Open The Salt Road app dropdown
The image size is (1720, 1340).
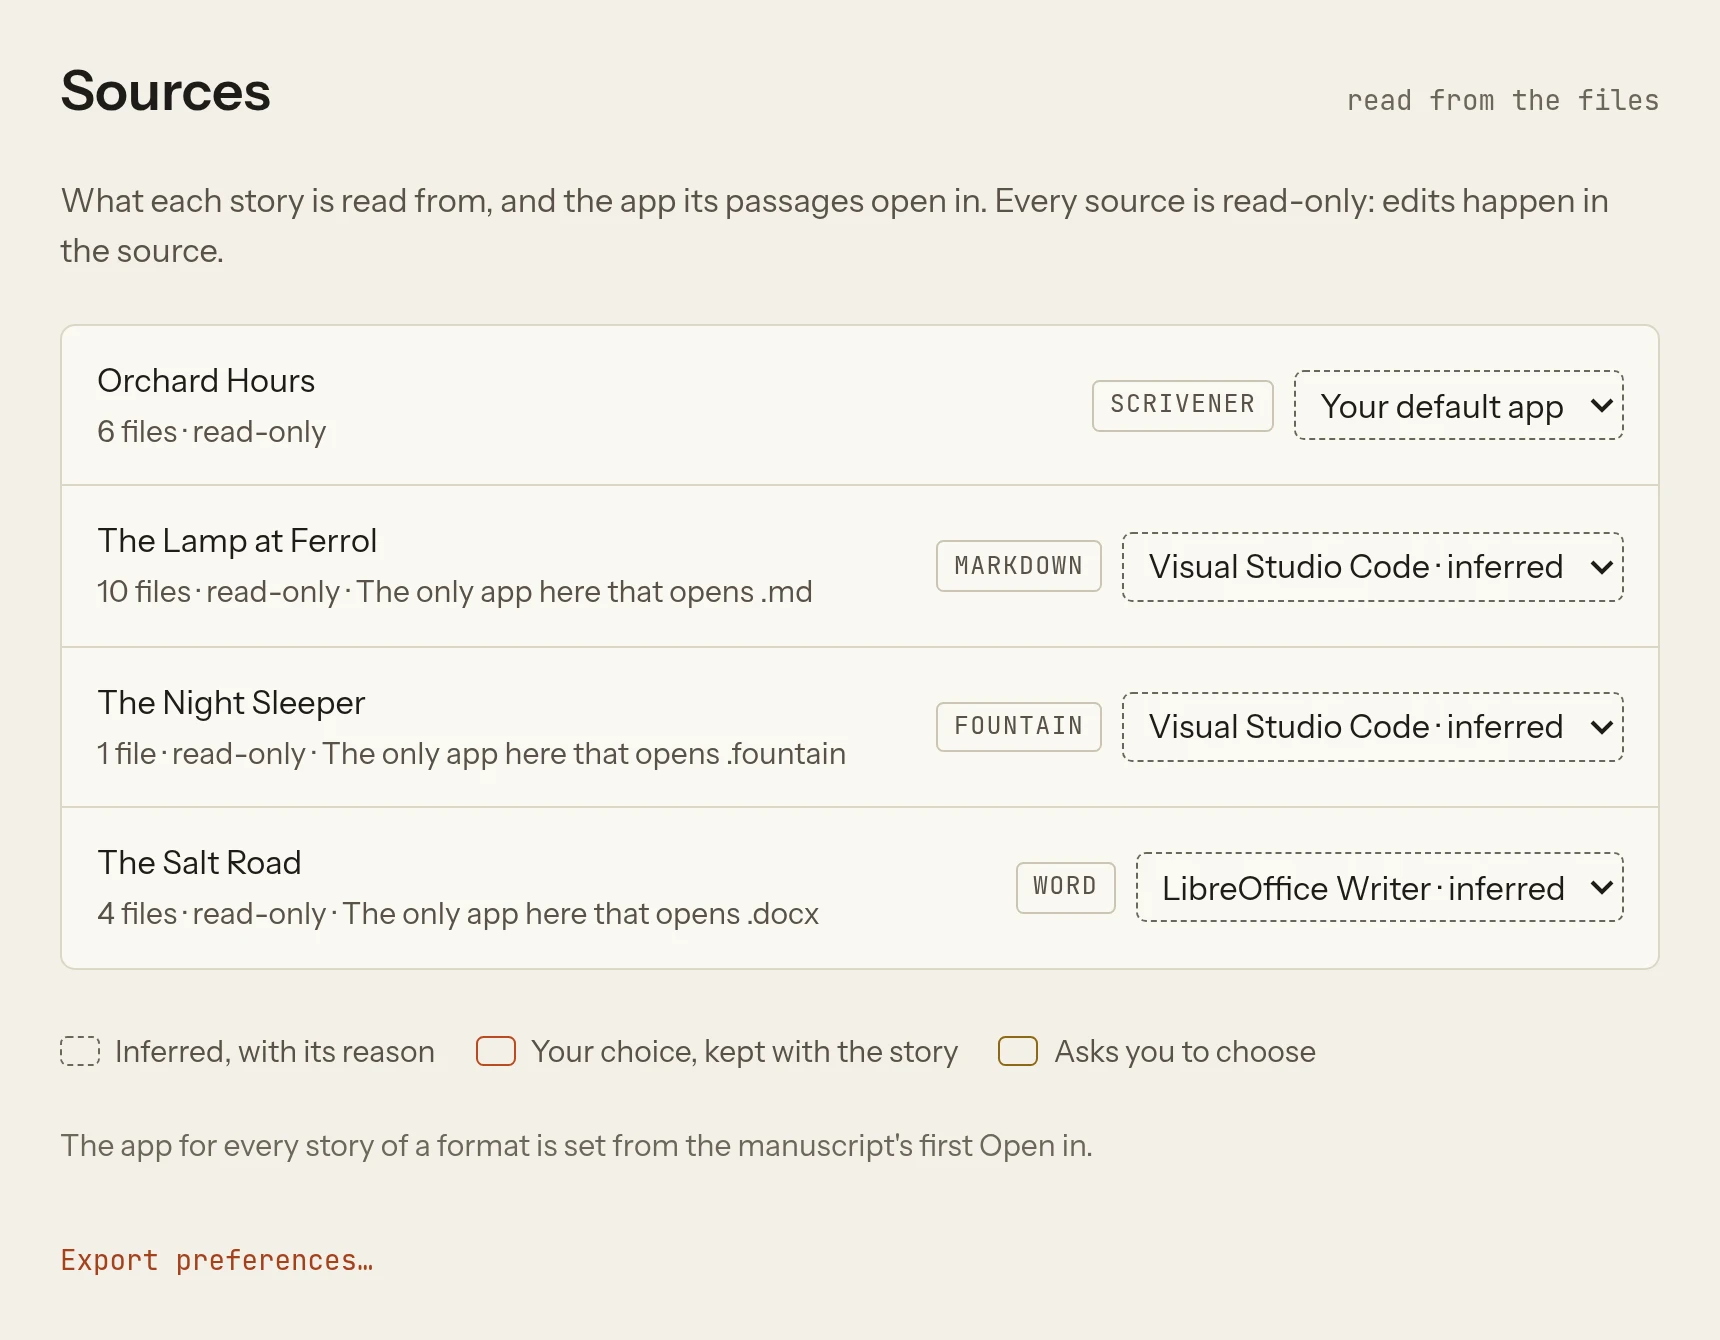1379,887
